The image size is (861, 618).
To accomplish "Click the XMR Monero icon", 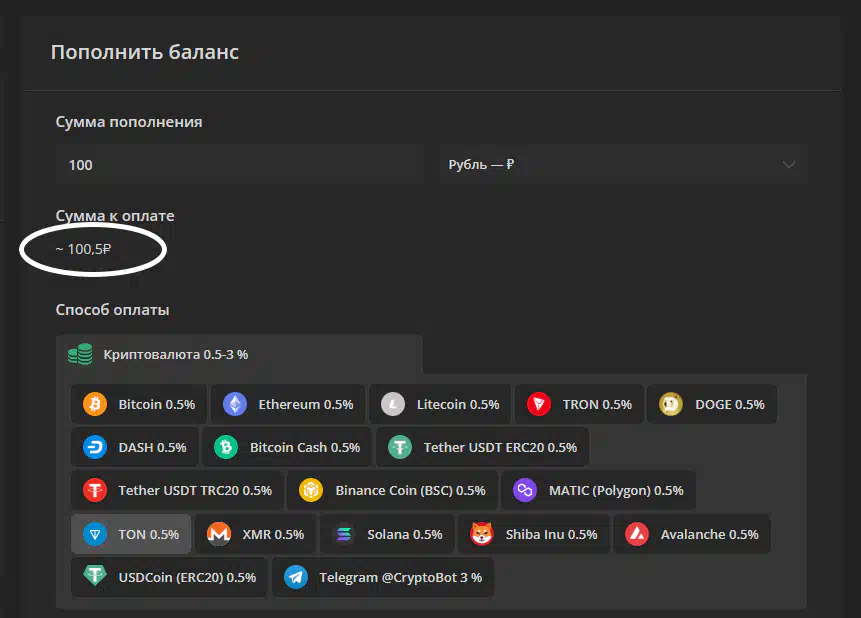I will pyautogui.click(x=219, y=534).
